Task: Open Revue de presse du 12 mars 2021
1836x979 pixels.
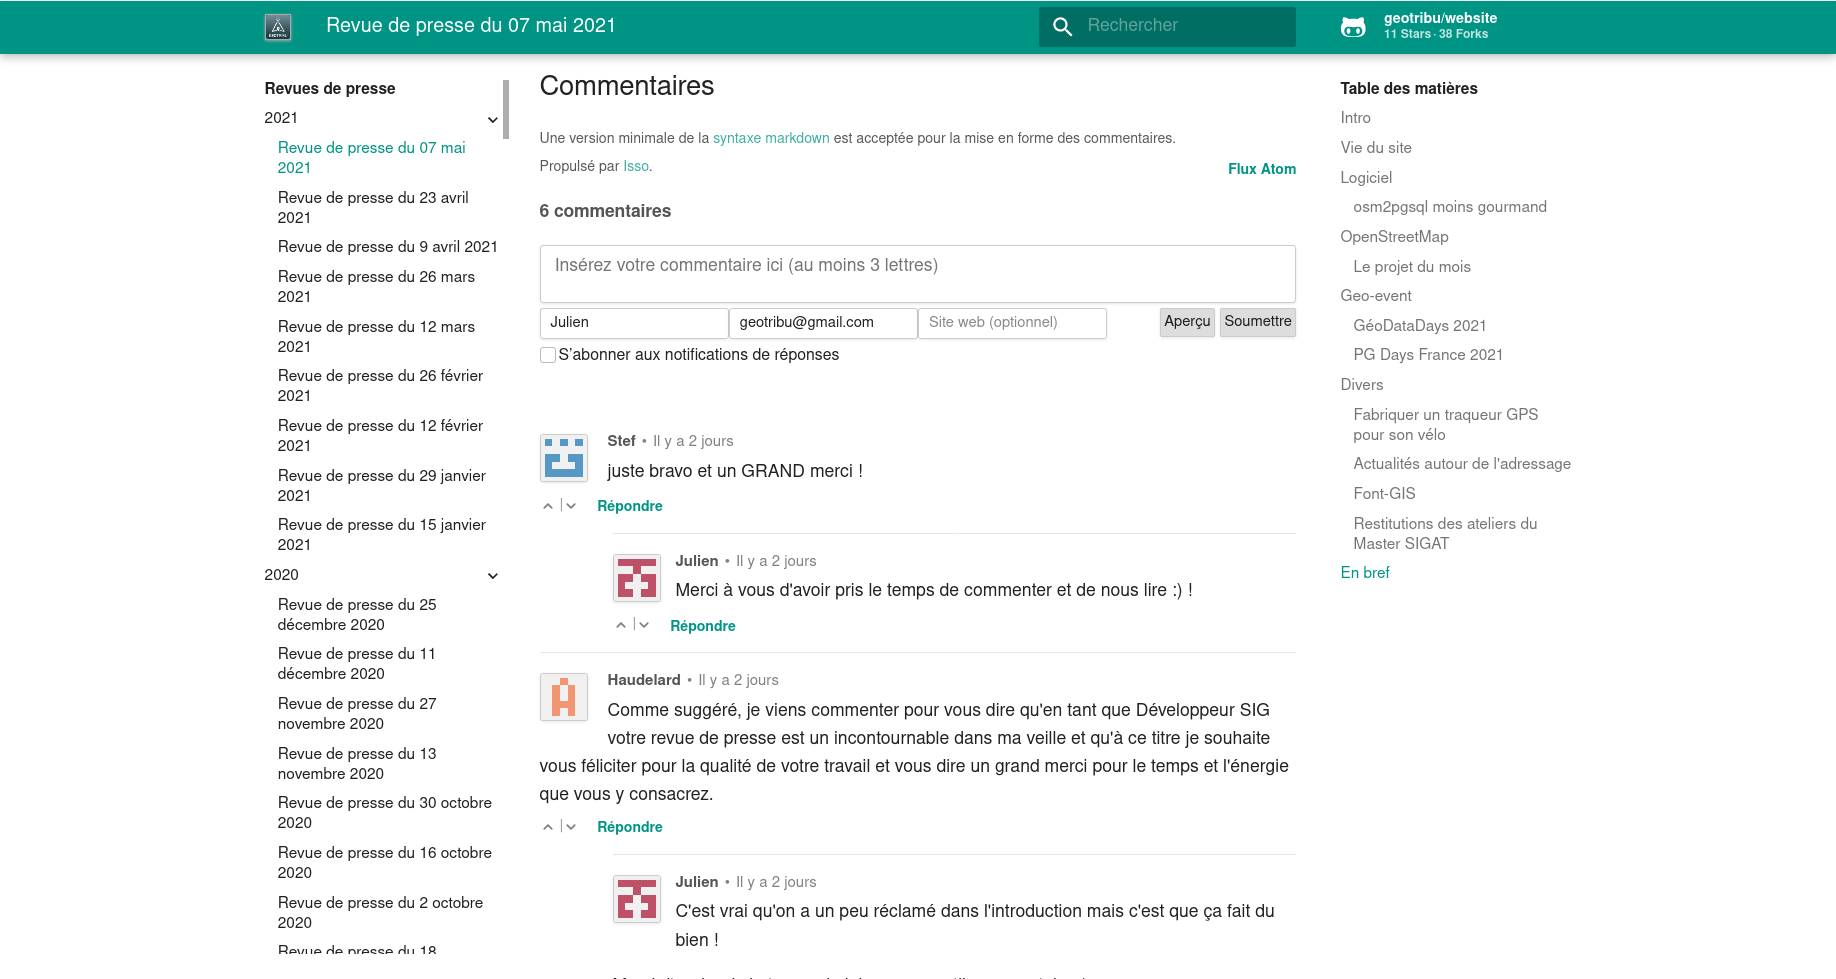Action: point(376,337)
